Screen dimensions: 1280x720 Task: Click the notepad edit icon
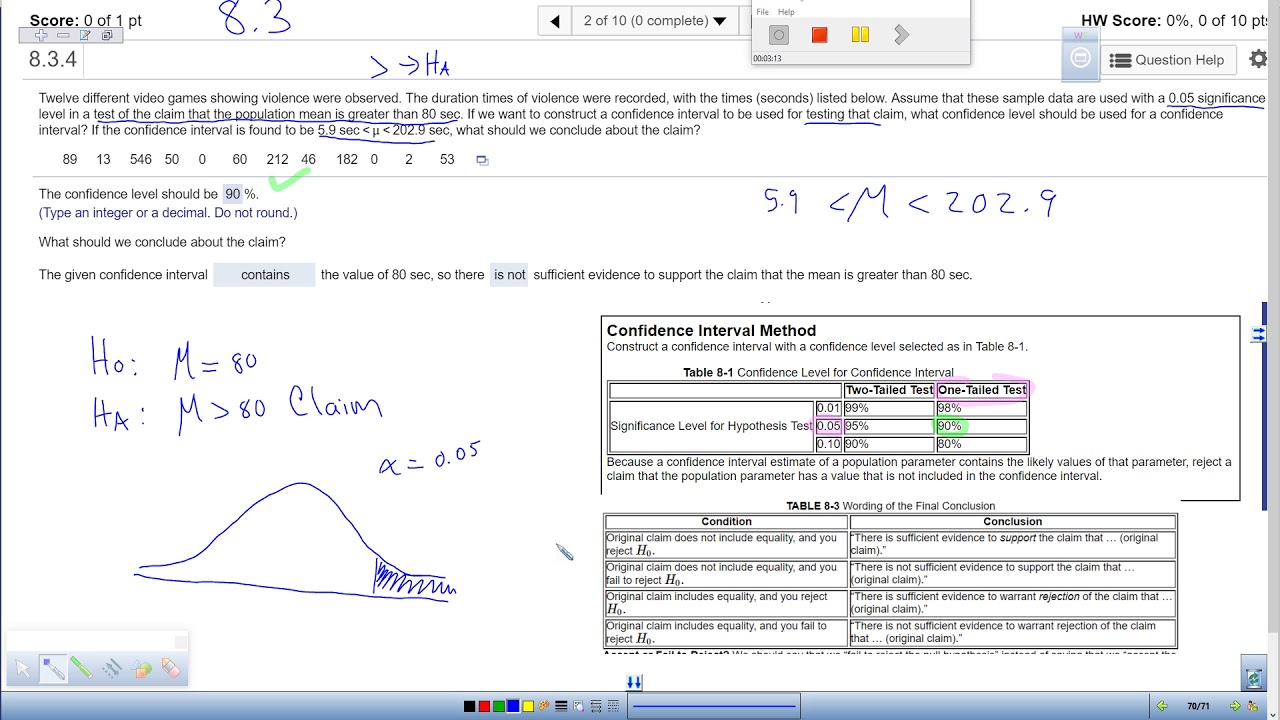click(85, 35)
